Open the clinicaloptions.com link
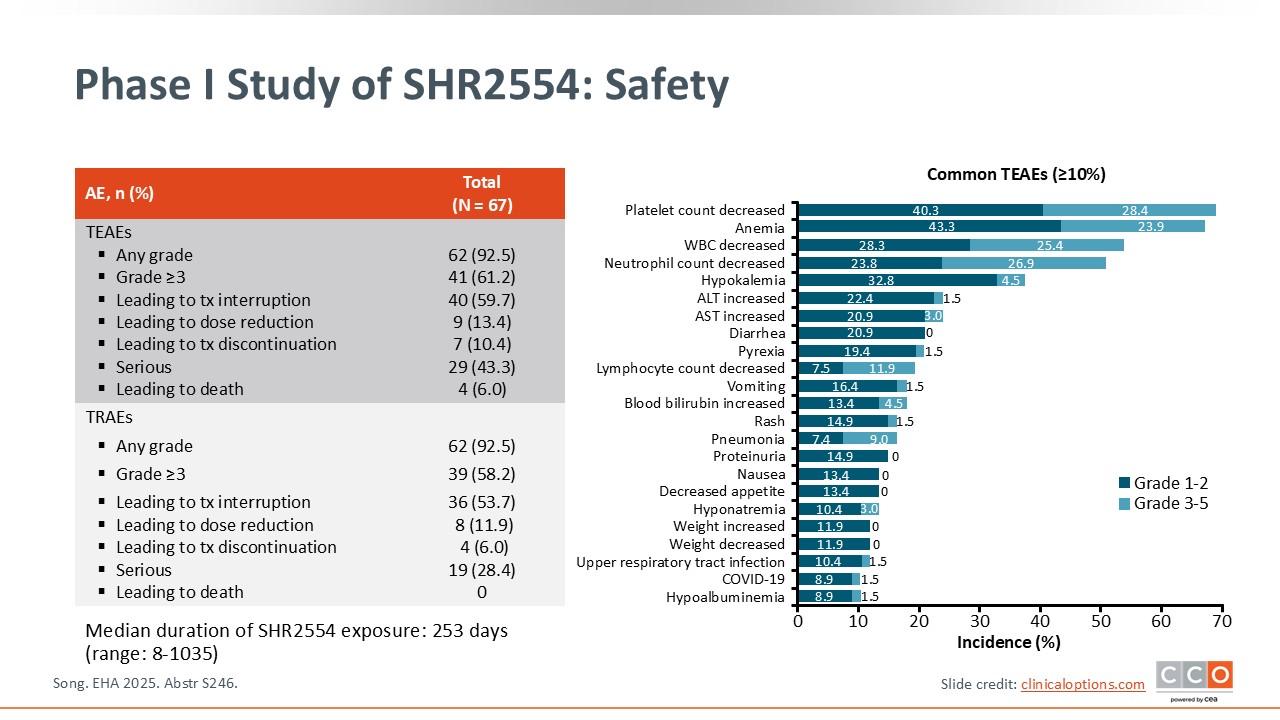The width and height of the screenshot is (1280, 720). click(1082, 684)
